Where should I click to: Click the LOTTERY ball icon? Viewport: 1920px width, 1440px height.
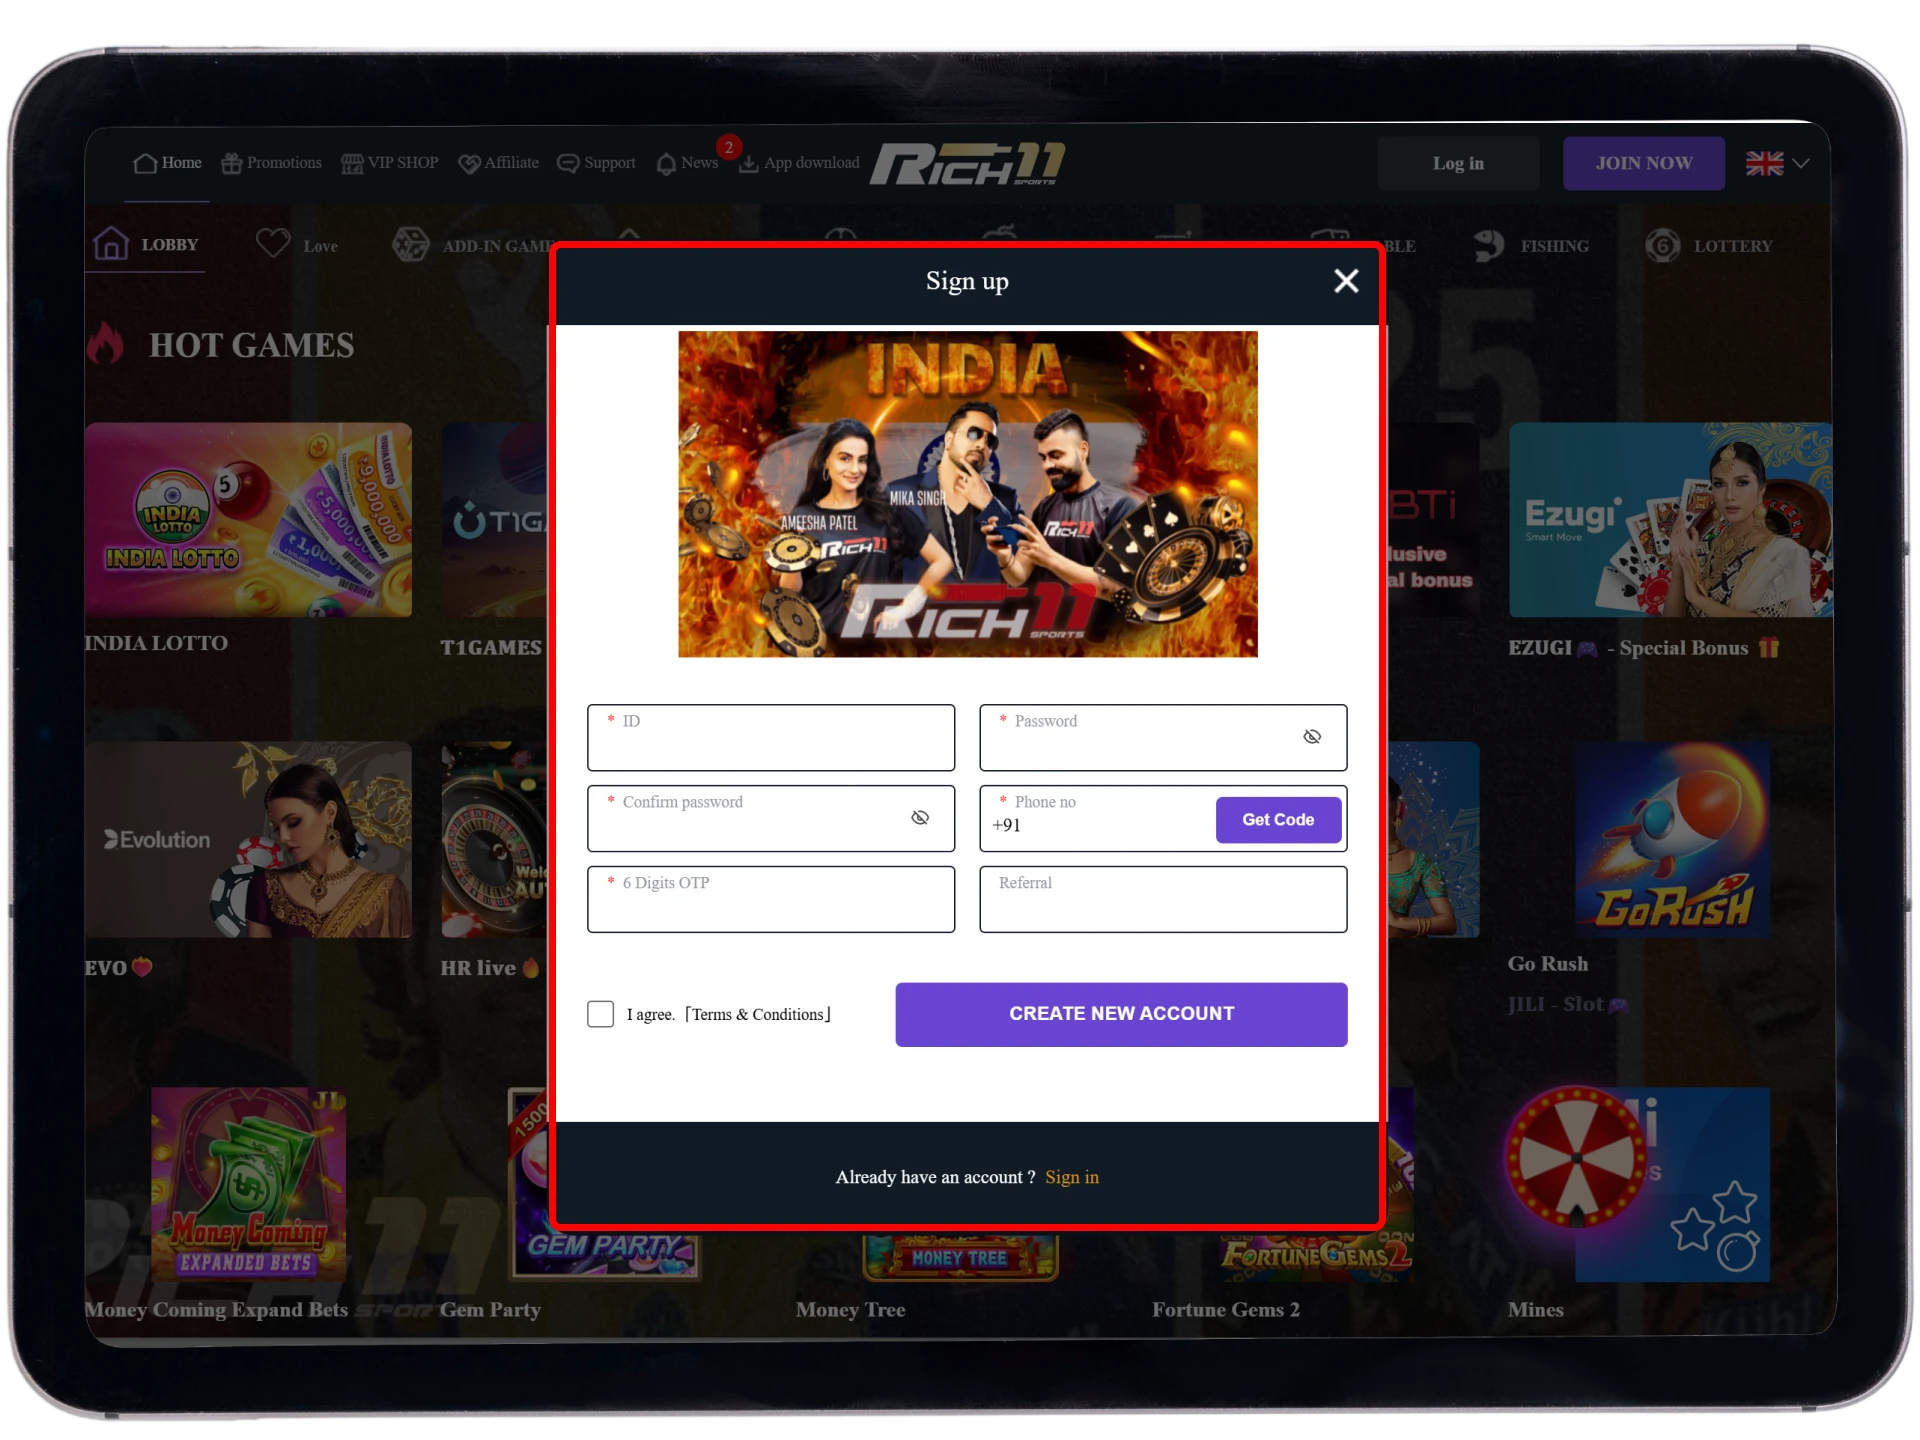(1663, 245)
